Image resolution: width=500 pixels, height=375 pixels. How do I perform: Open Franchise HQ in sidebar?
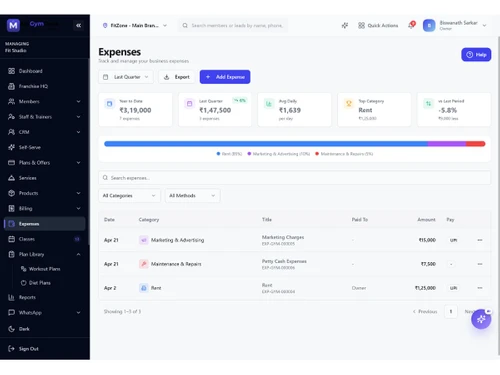(45, 86)
